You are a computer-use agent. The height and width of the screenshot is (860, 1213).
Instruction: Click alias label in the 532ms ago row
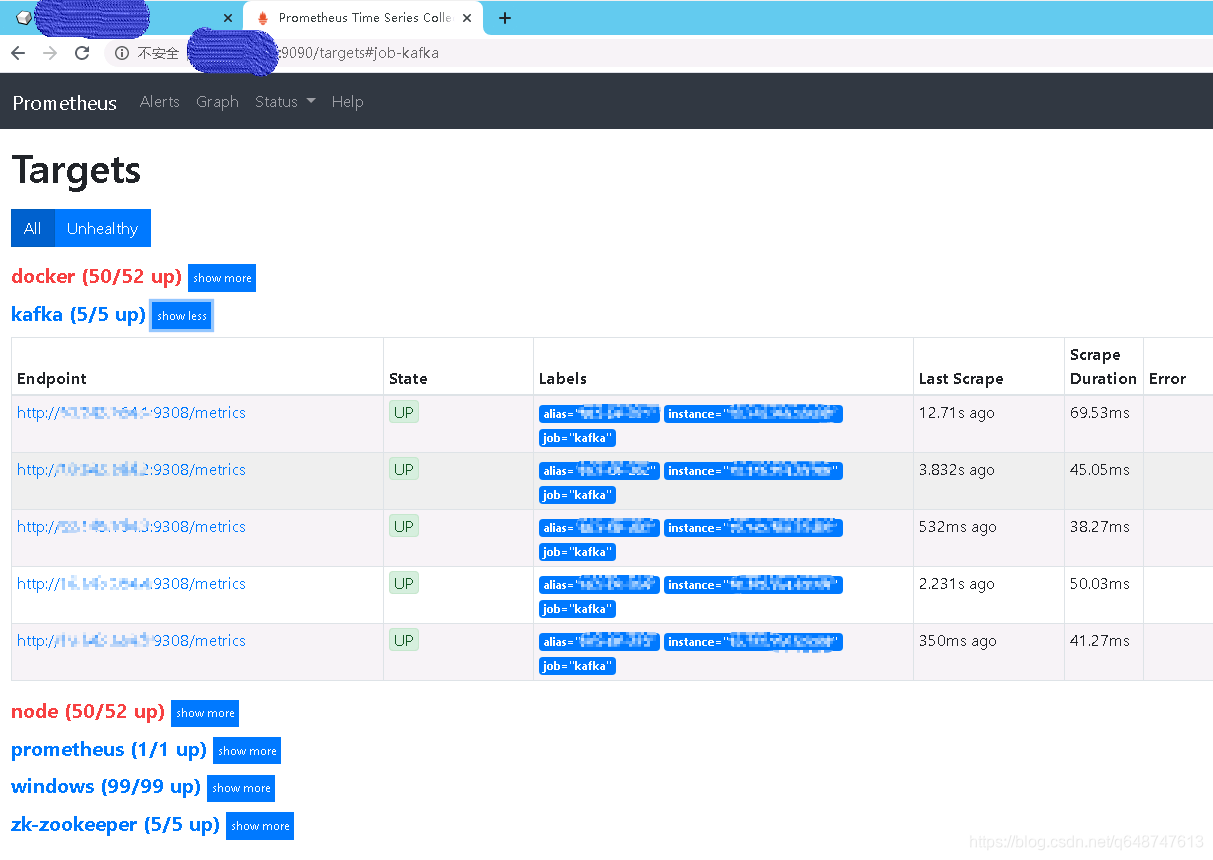pos(599,528)
